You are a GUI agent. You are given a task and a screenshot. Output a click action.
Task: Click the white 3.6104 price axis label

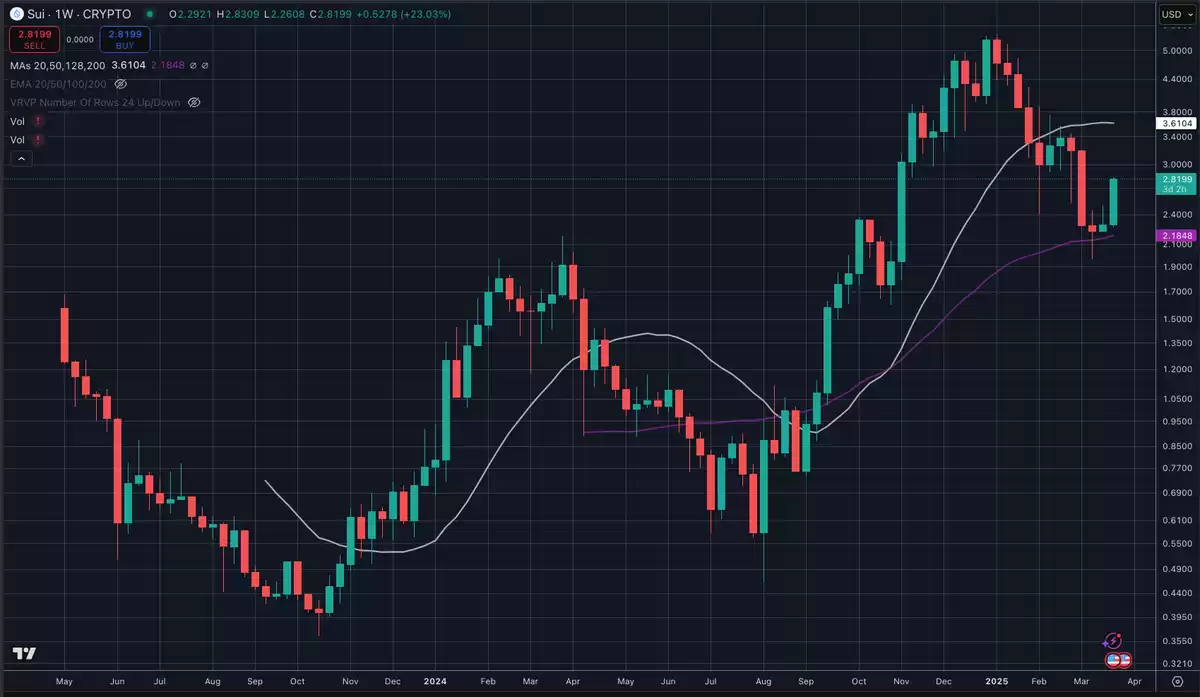tap(1176, 123)
